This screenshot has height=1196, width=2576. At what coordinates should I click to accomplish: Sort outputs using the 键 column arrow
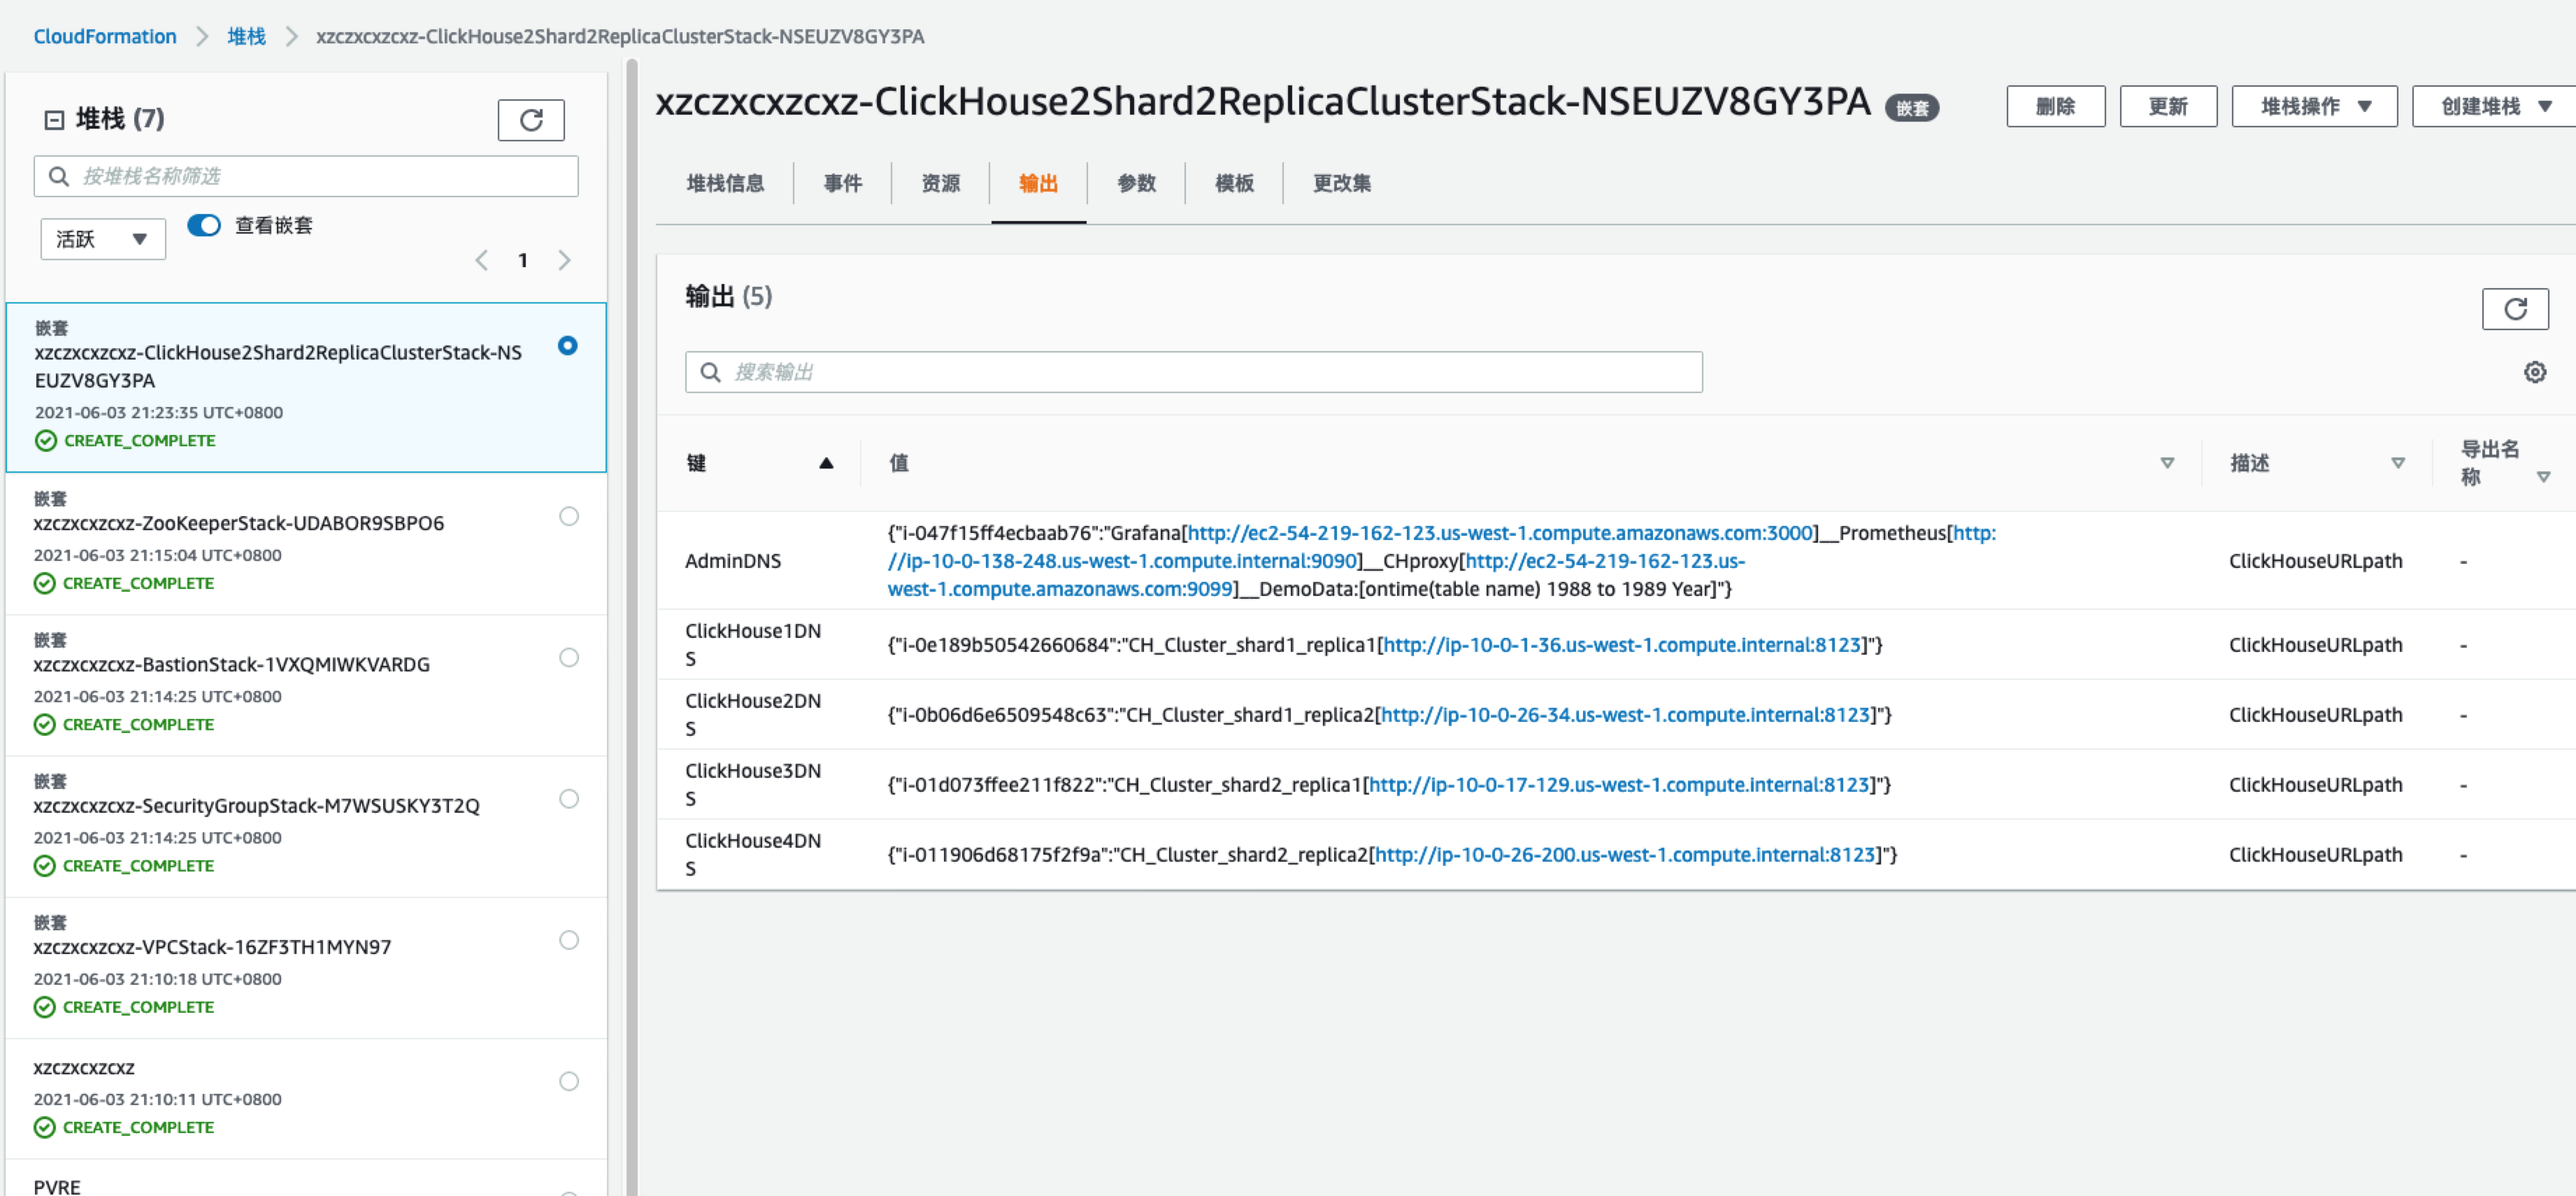827,463
